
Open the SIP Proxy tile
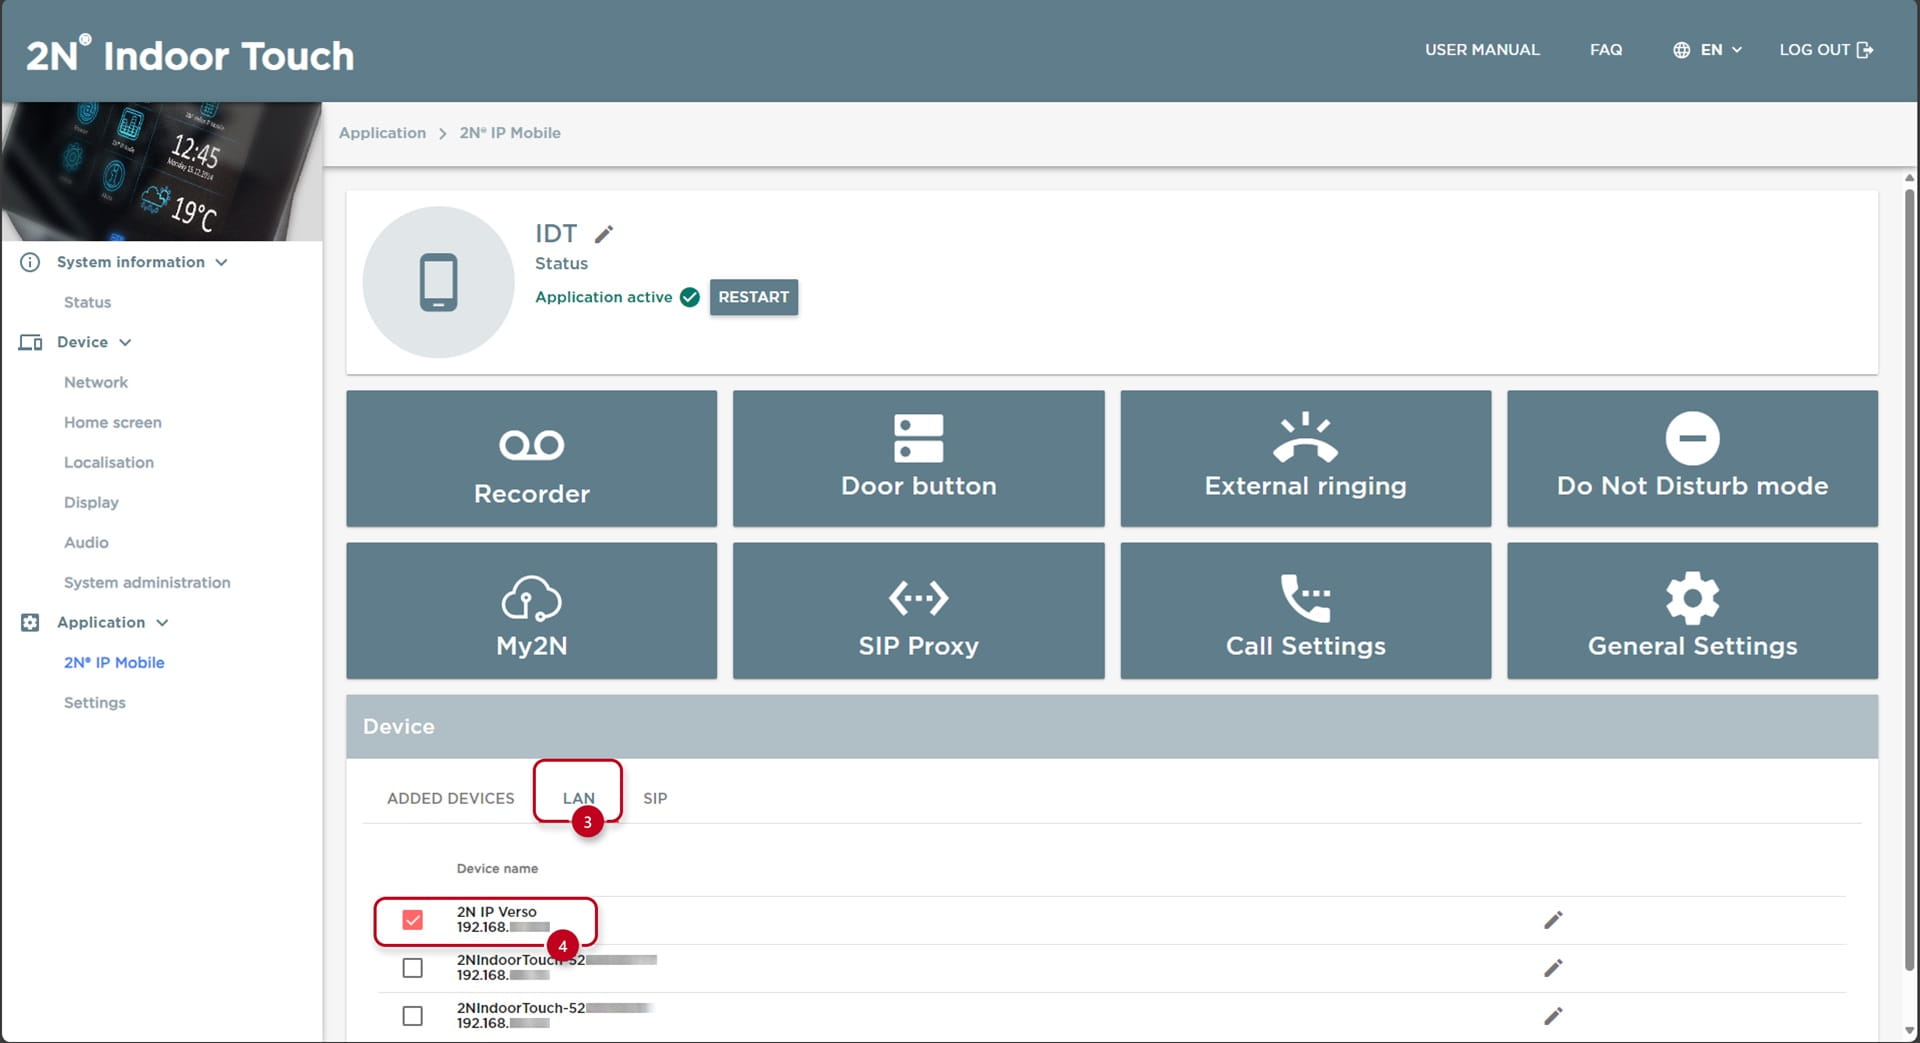pyautogui.click(x=918, y=610)
